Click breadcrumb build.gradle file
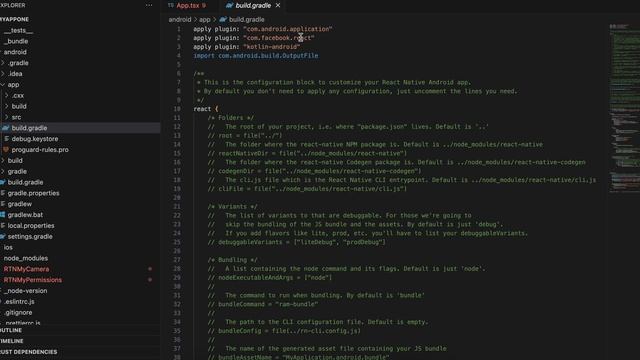Image resolution: width=640 pixels, height=360 pixels. [247, 19]
